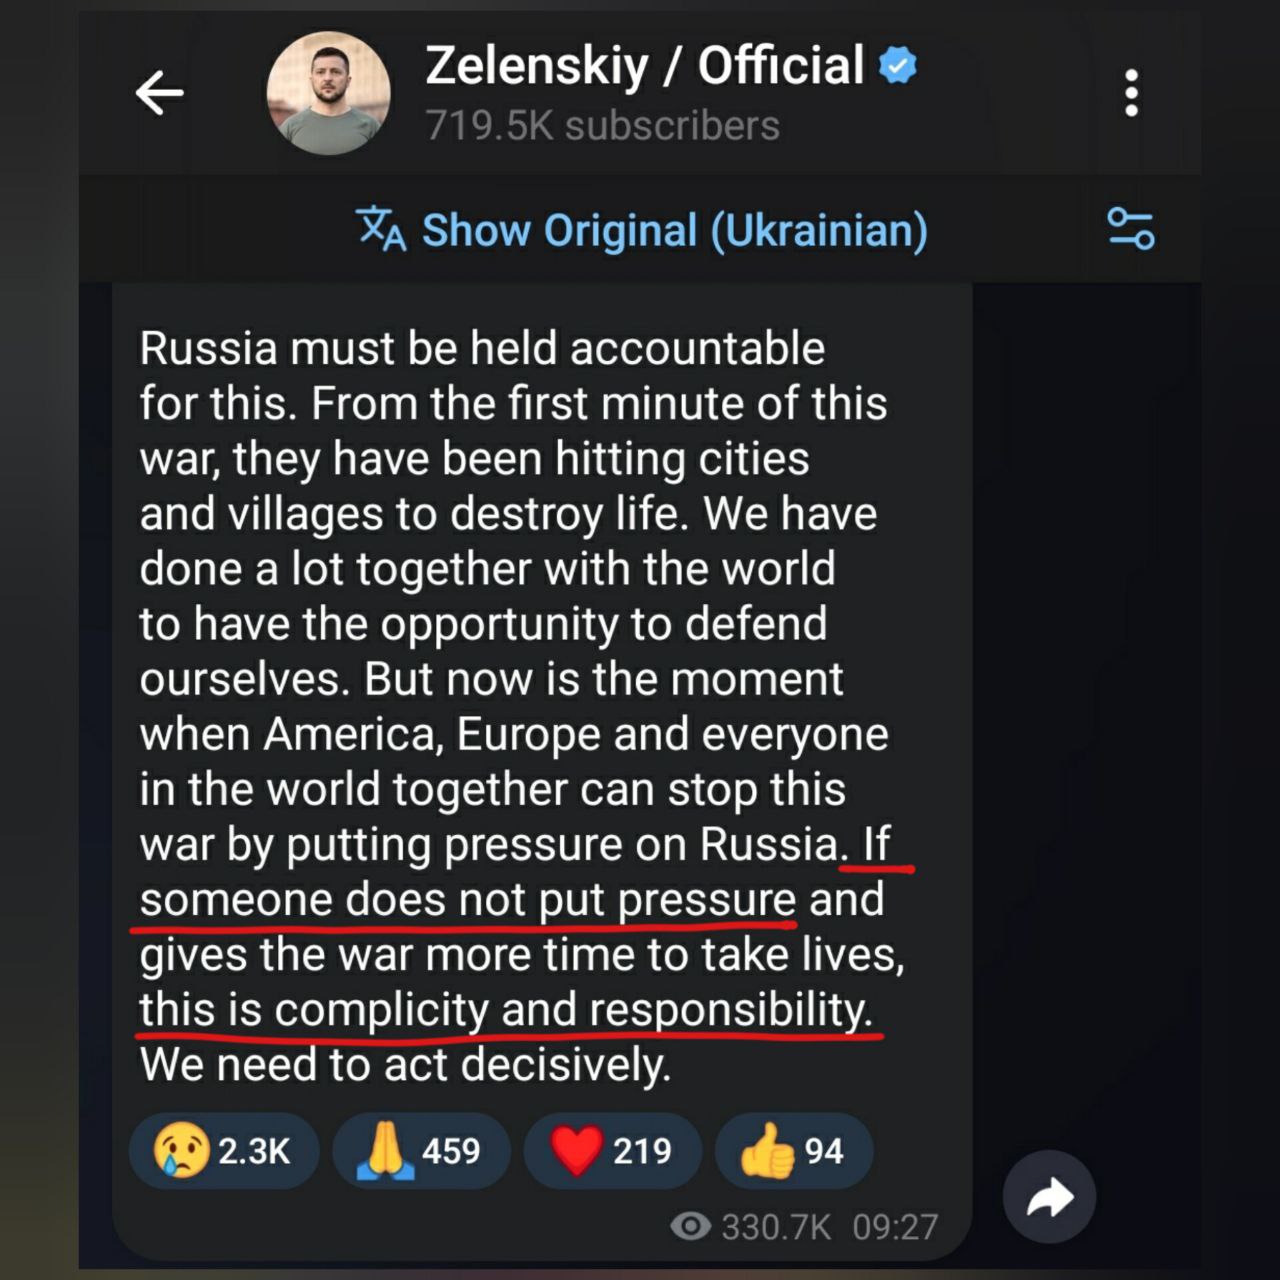This screenshot has width=1280, height=1280.
Task: Click the 719.5K subscribers label
Action: (602, 126)
